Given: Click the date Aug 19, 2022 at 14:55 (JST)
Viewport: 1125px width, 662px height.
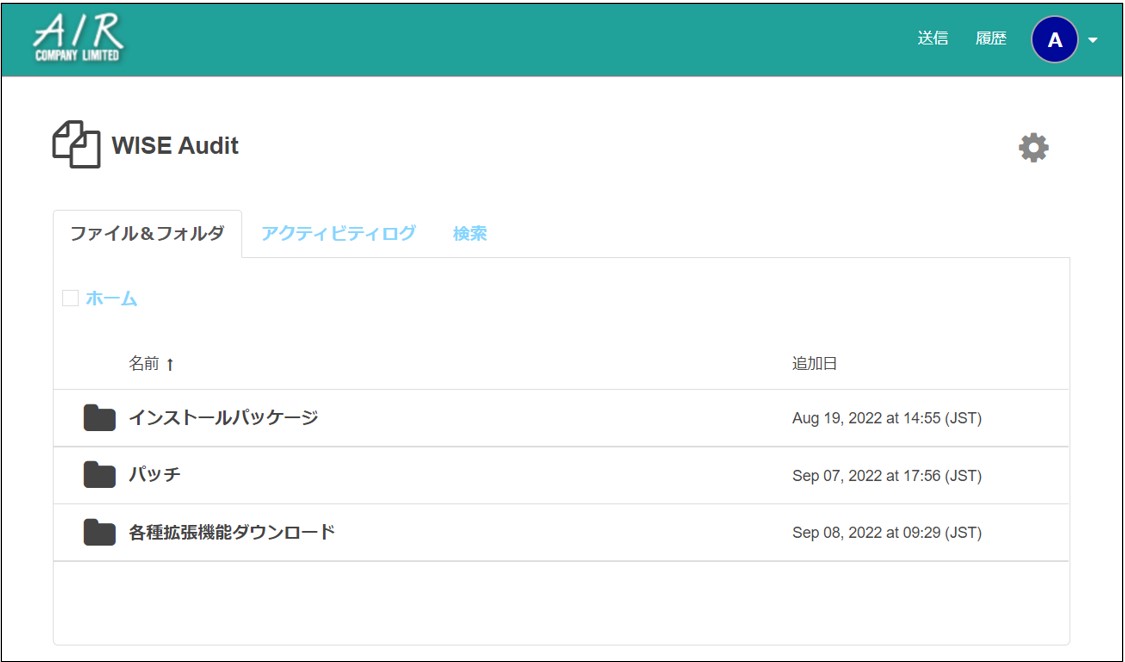Looking at the screenshot, I should [x=887, y=418].
